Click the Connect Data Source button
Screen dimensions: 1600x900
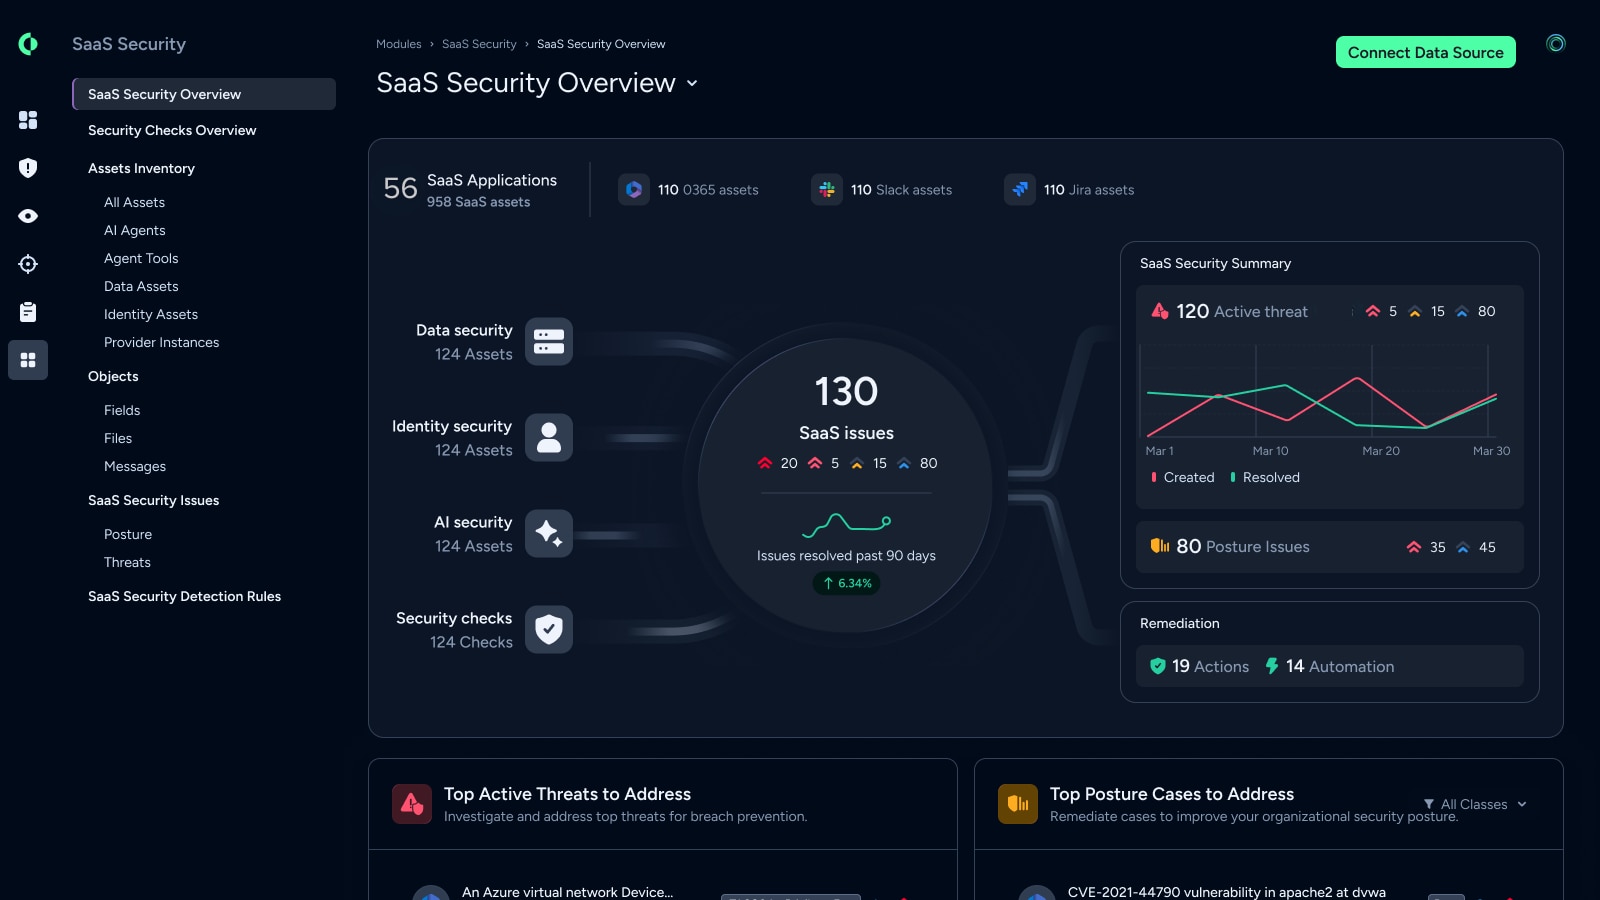click(x=1426, y=52)
